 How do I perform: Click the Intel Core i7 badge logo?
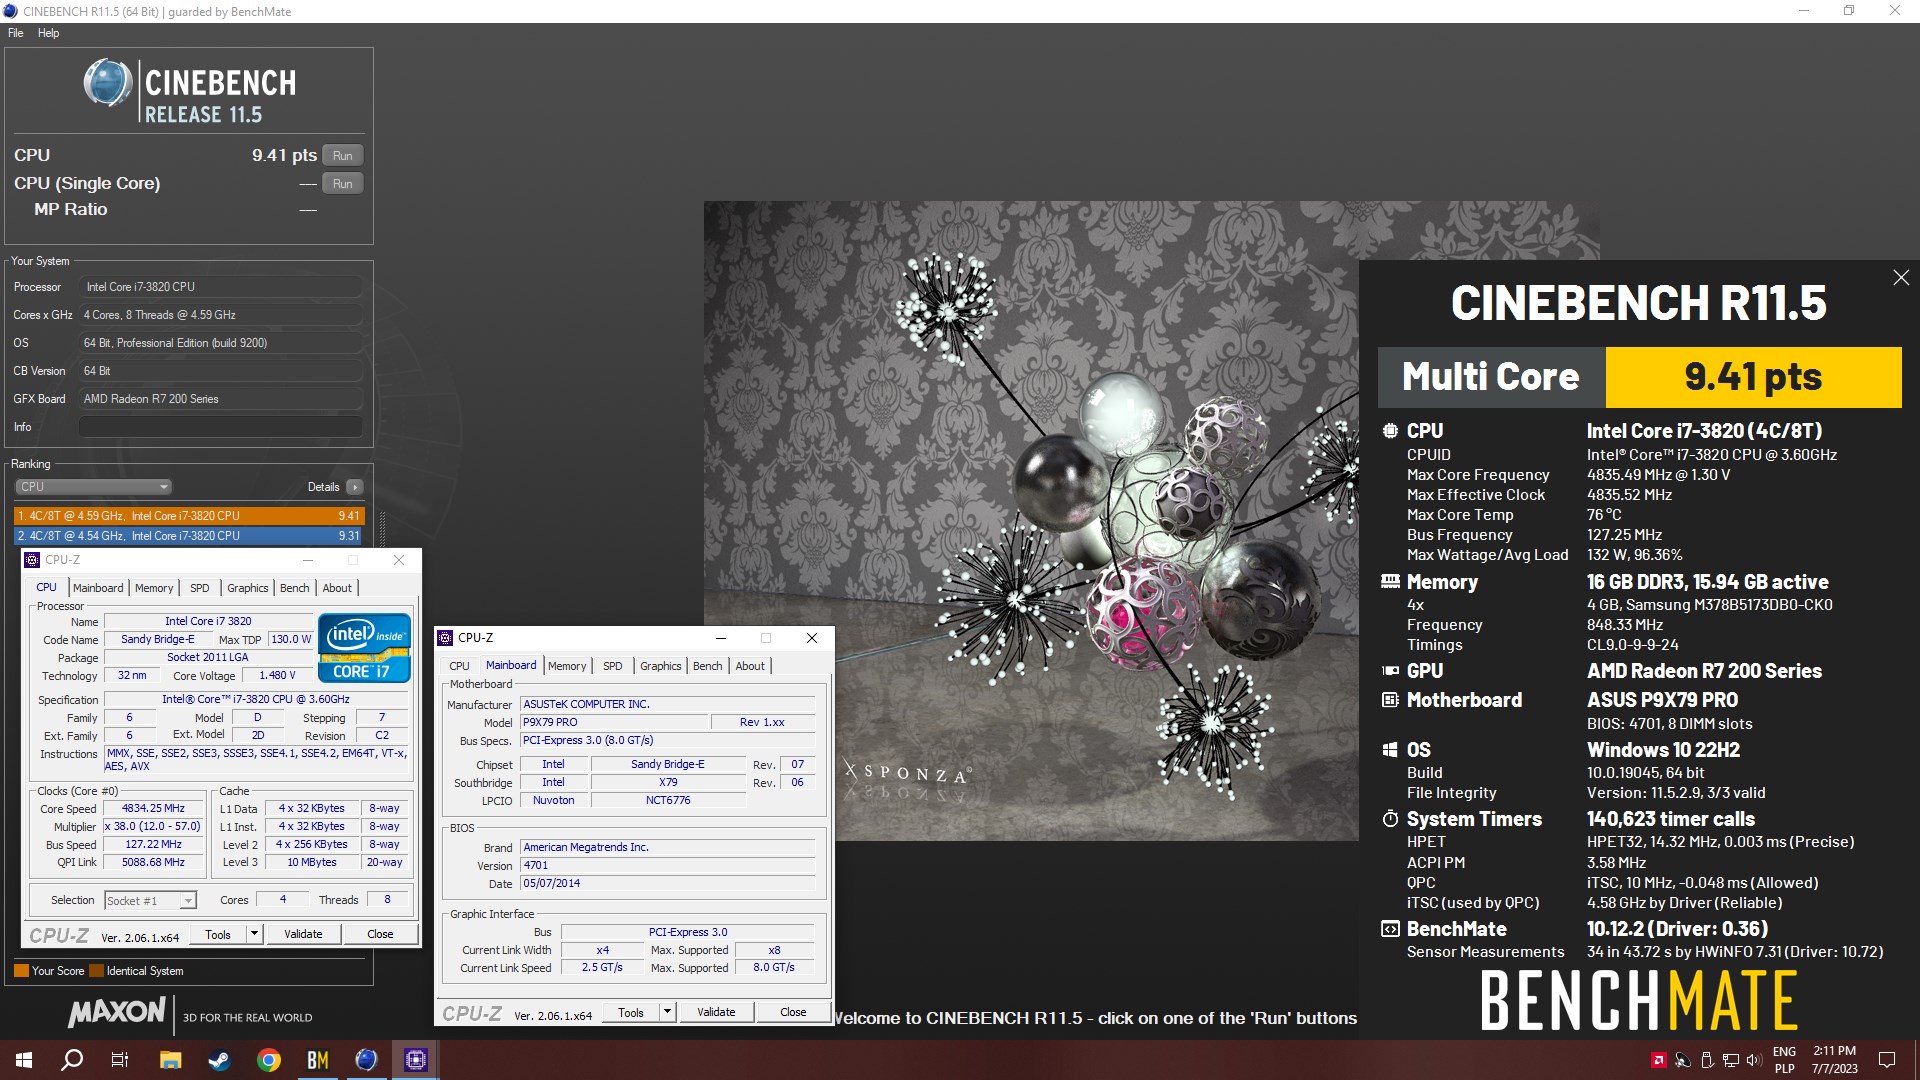(365, 648)
